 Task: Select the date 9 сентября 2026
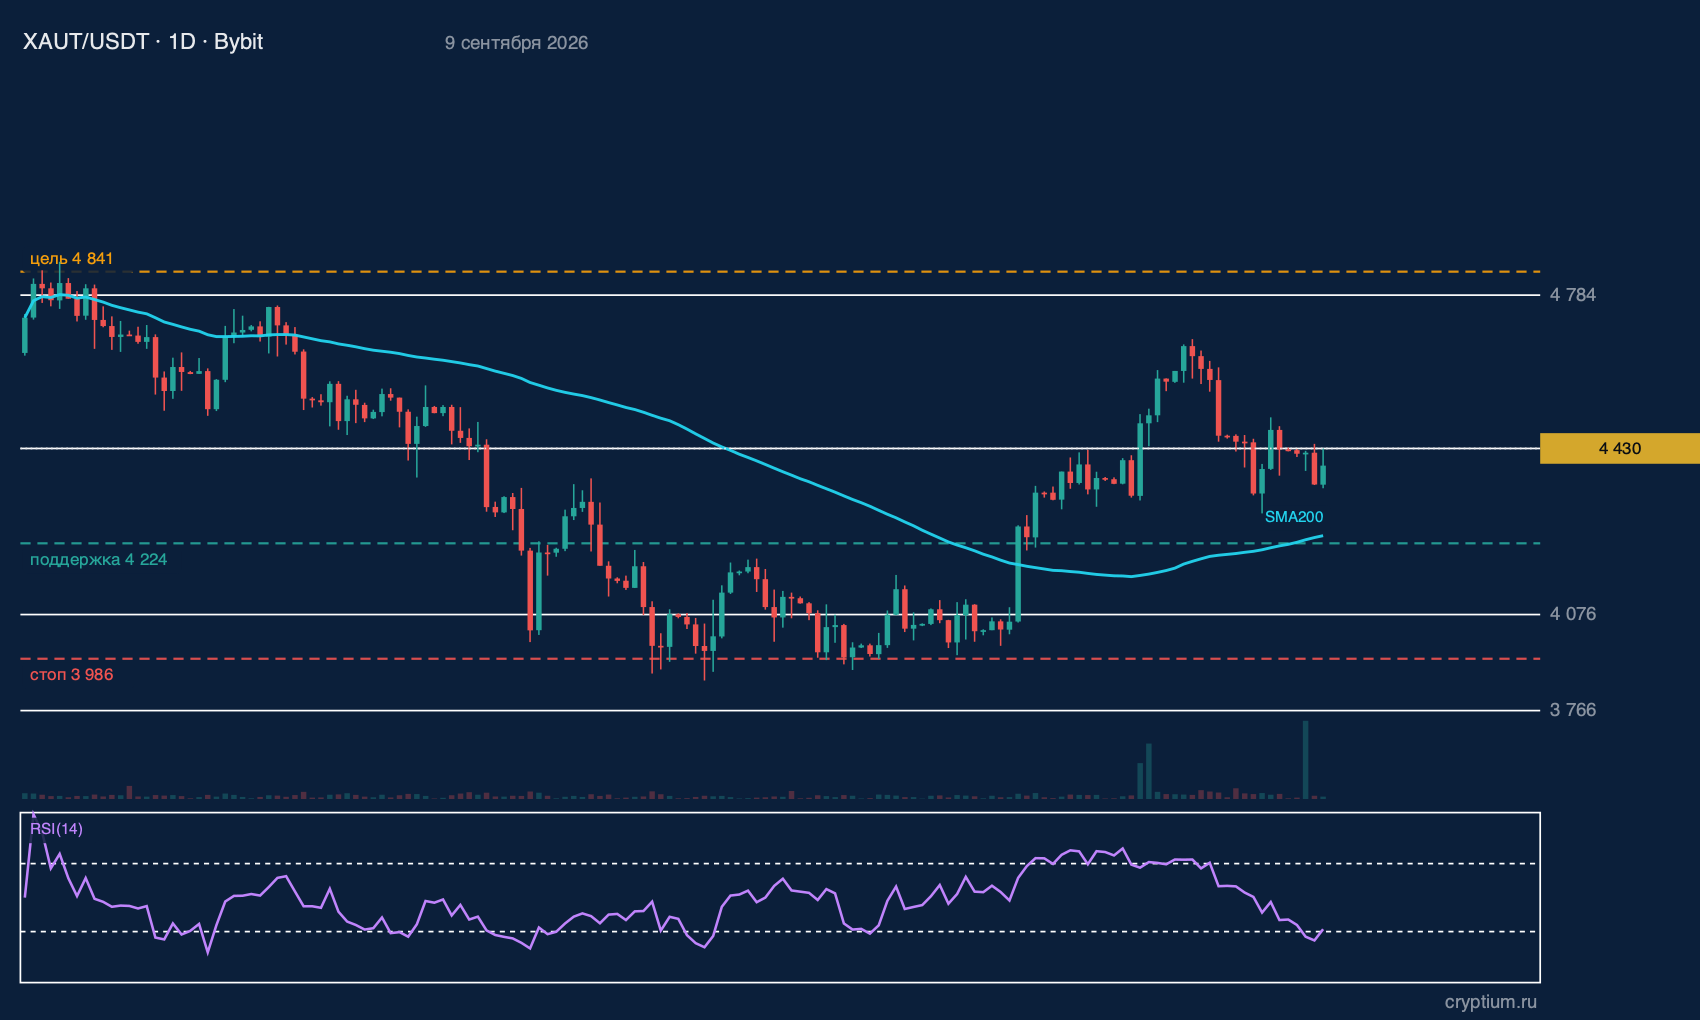pos(516,43)
